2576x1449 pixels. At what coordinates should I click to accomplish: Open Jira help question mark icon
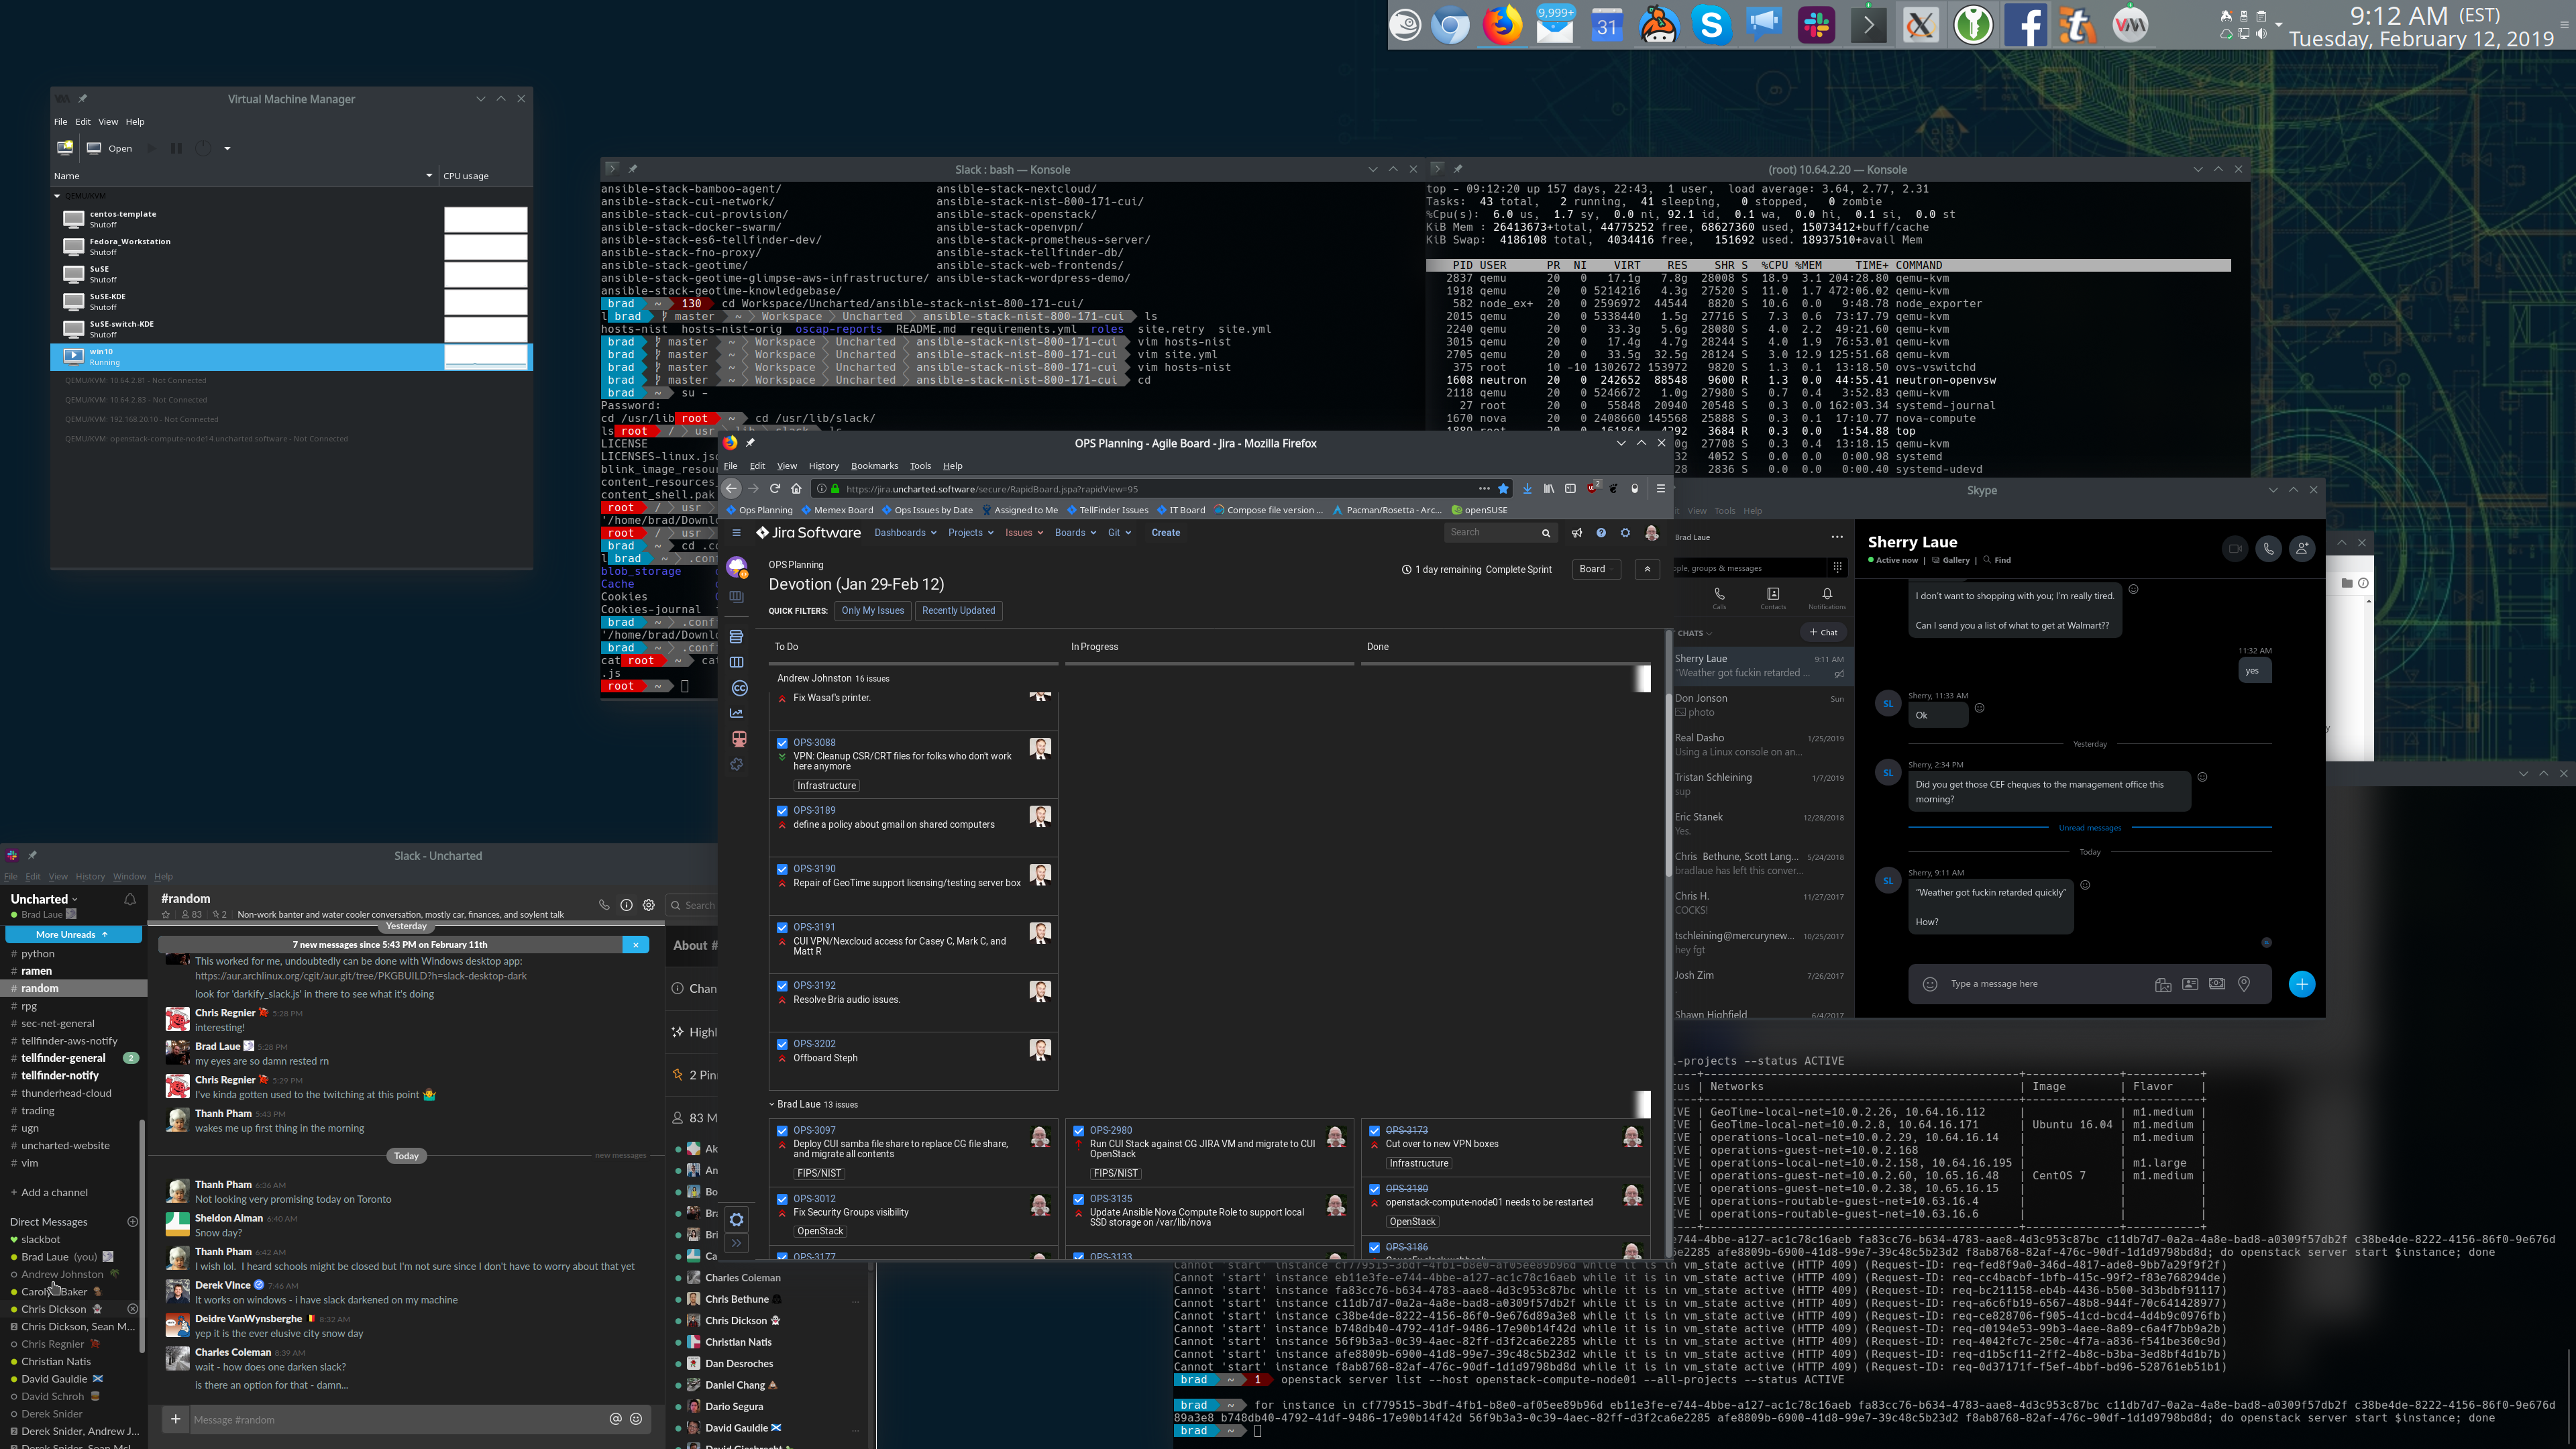pos(1601,533)
